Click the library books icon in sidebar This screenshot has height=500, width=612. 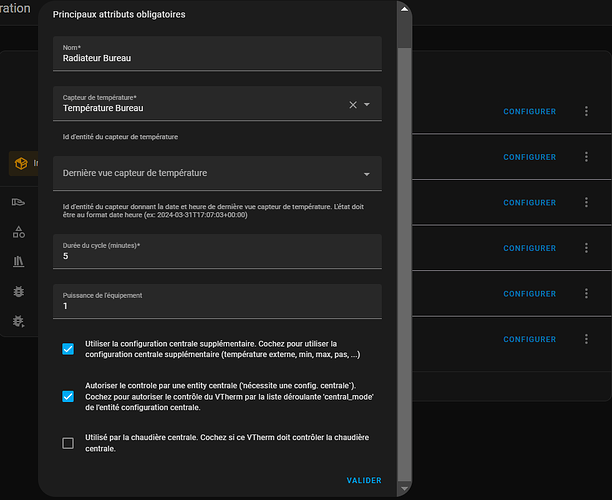coord(18,261)
